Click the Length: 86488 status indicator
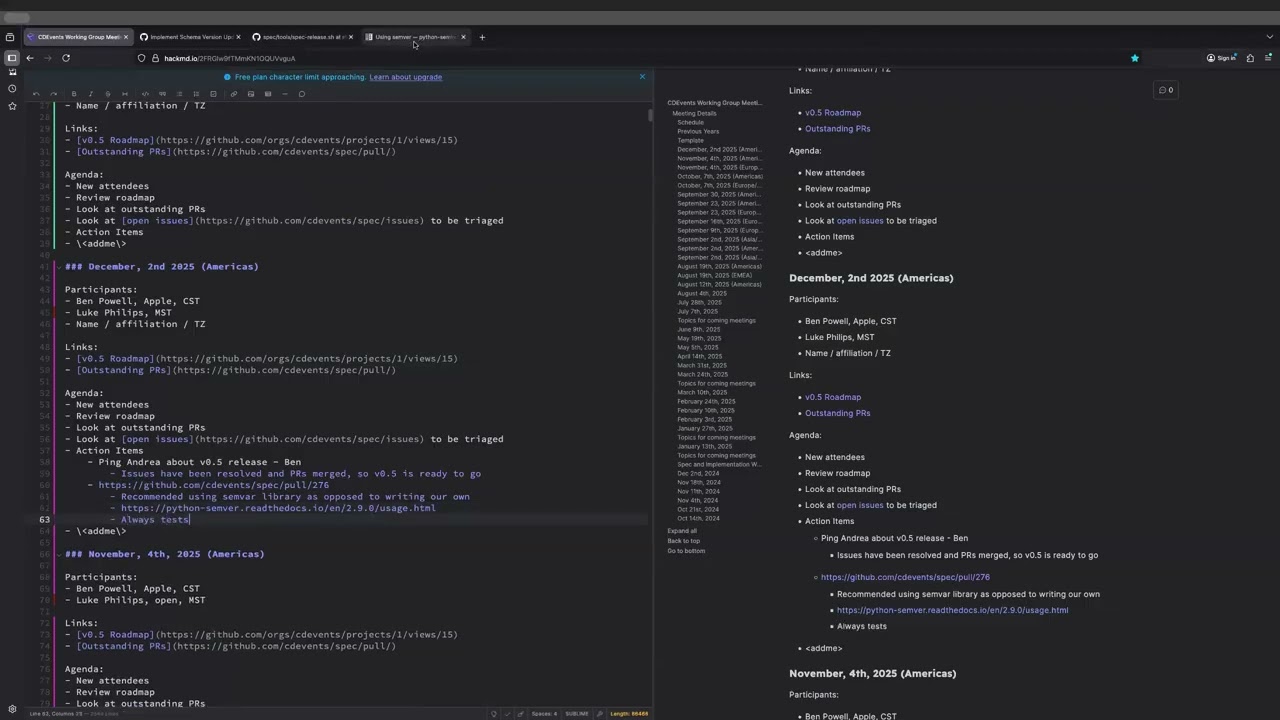This screenshot has width=1280, height=720. coord(629,714)
